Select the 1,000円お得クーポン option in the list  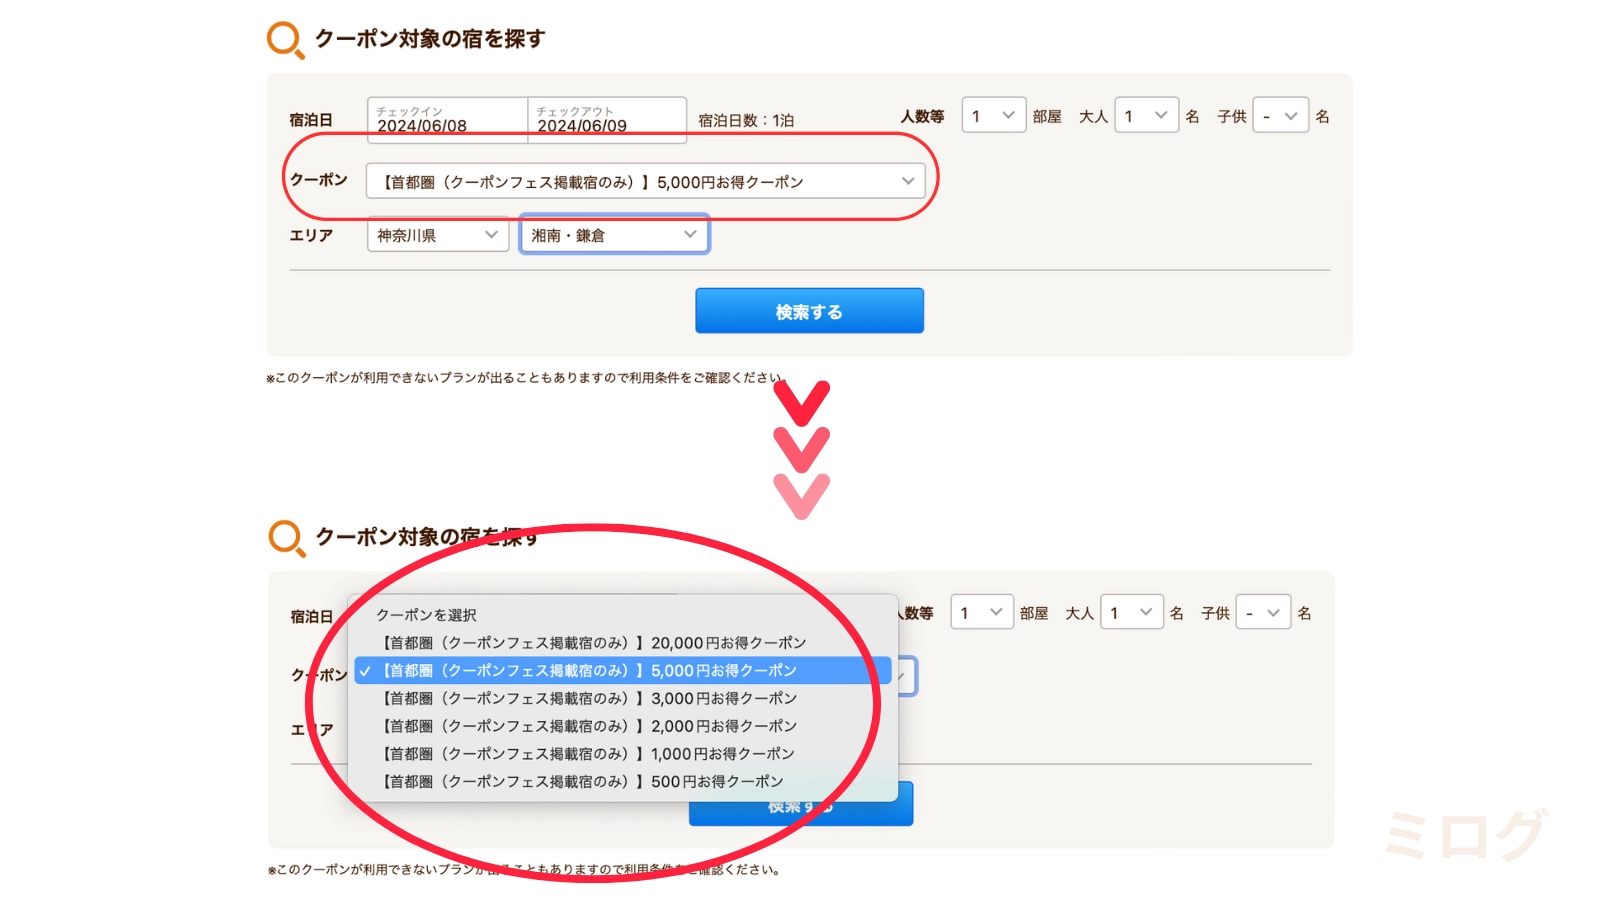(622, 754)
